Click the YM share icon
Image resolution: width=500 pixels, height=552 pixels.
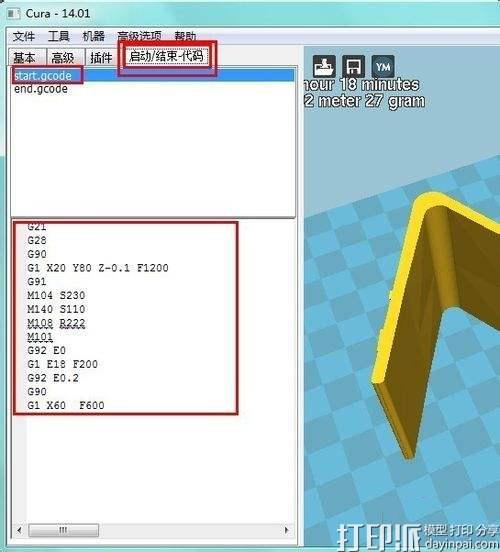383,66
